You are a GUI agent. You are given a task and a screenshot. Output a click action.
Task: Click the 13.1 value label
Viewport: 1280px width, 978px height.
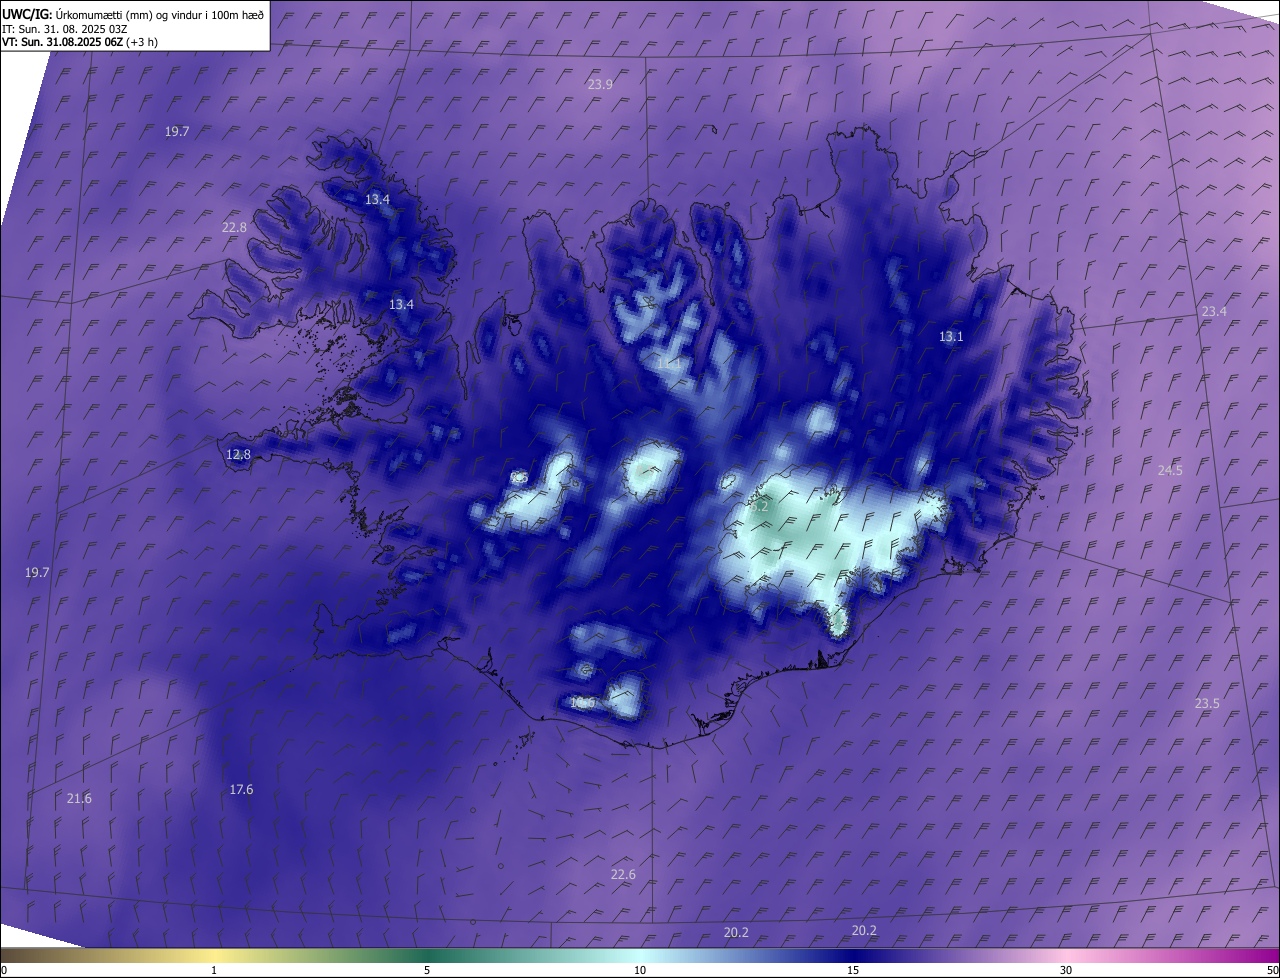click(951, 336)
